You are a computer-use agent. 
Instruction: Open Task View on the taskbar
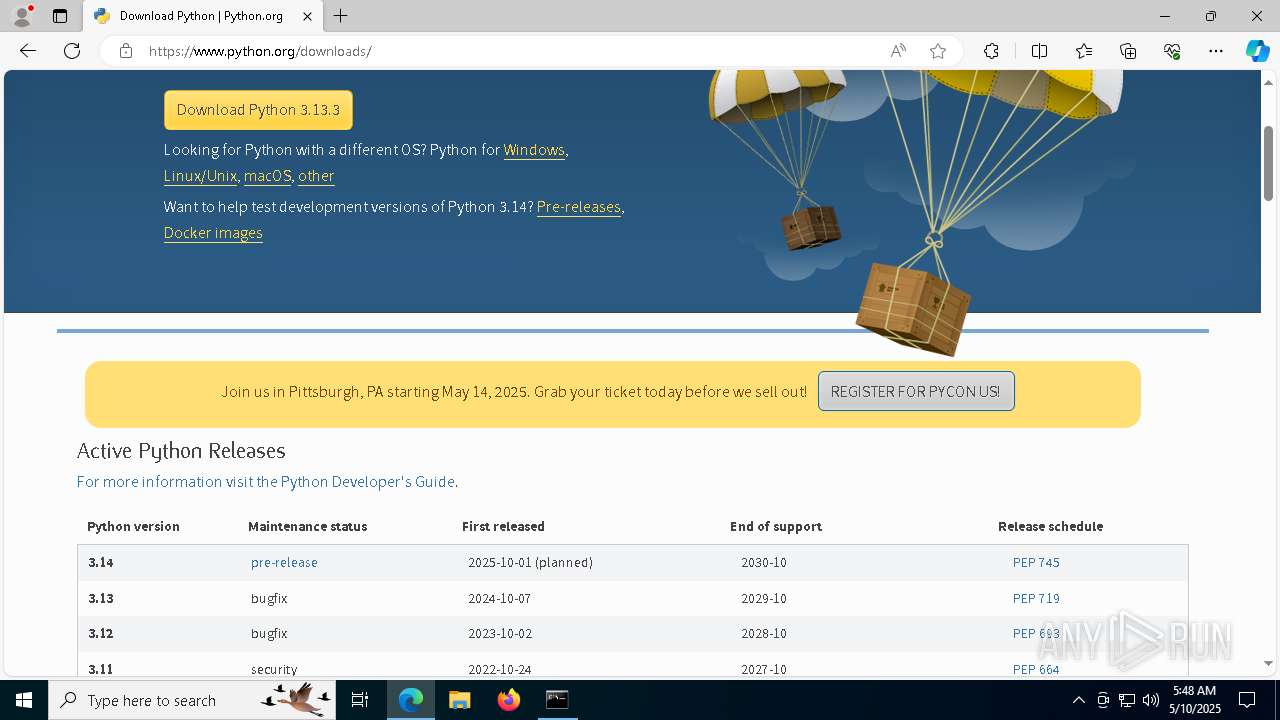click(360, 700)
